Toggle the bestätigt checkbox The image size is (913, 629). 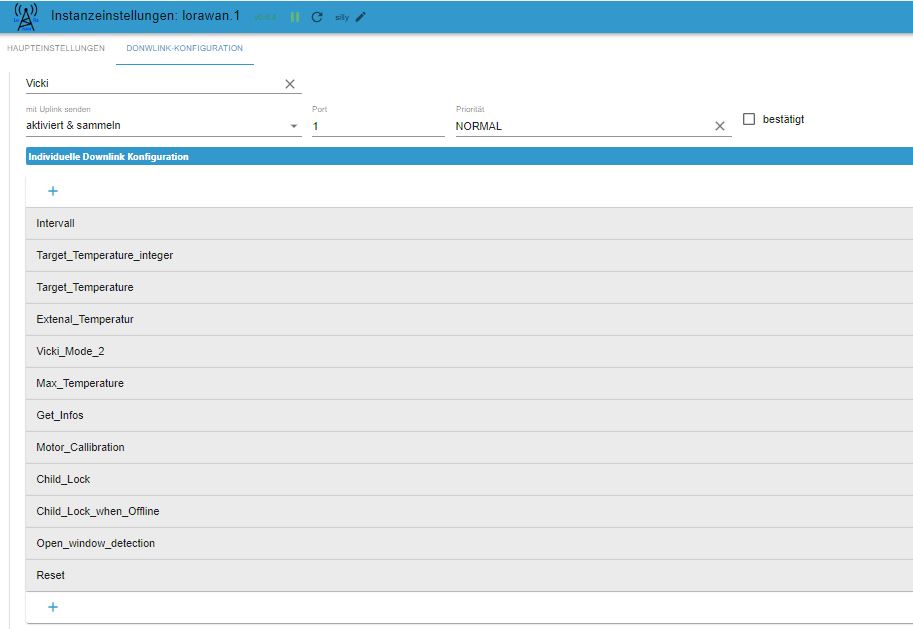pyautogui.click(x=749, y=119)
